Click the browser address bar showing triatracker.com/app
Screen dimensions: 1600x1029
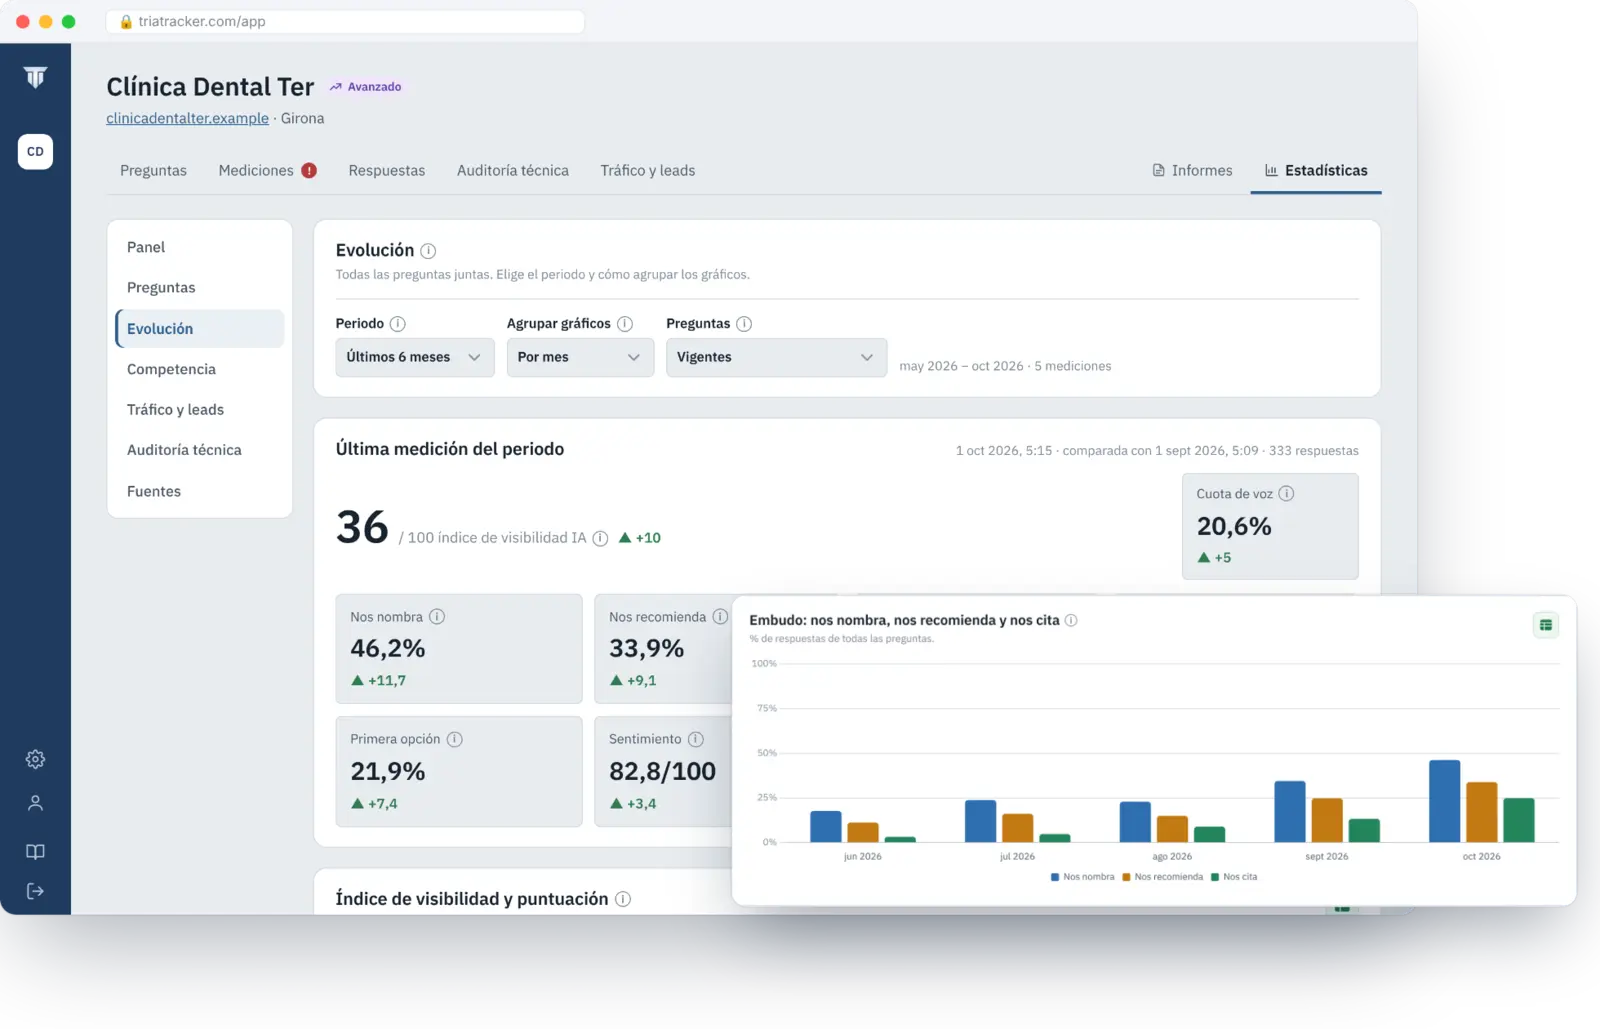tap(345, 21)
